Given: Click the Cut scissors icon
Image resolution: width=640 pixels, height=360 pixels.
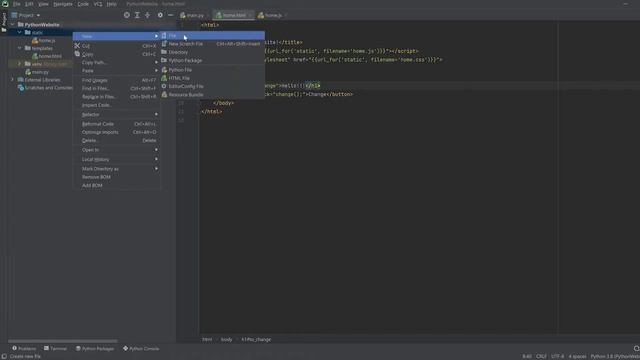Looking at the screenshot, I should pyautogui.click(x=77, y=46).
